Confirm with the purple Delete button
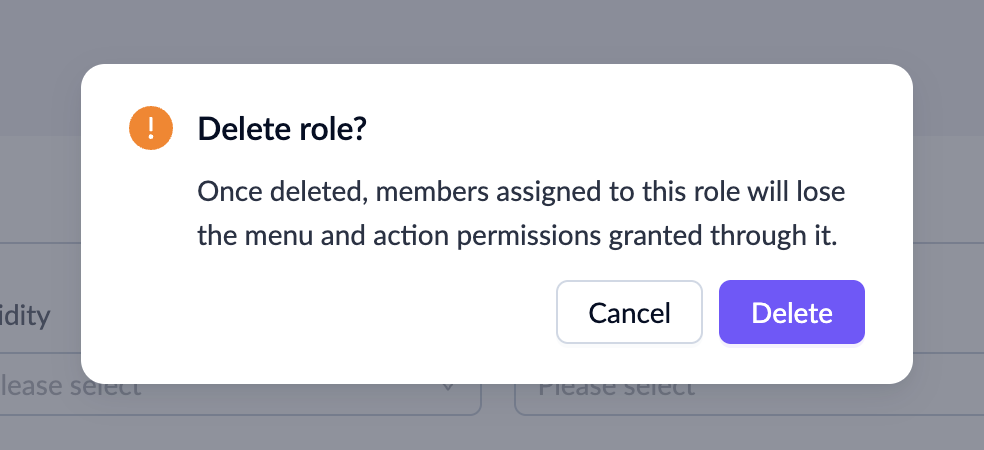The width and height of the screenshot is (984, 450). pyautogui.click(x=791, y=313)
